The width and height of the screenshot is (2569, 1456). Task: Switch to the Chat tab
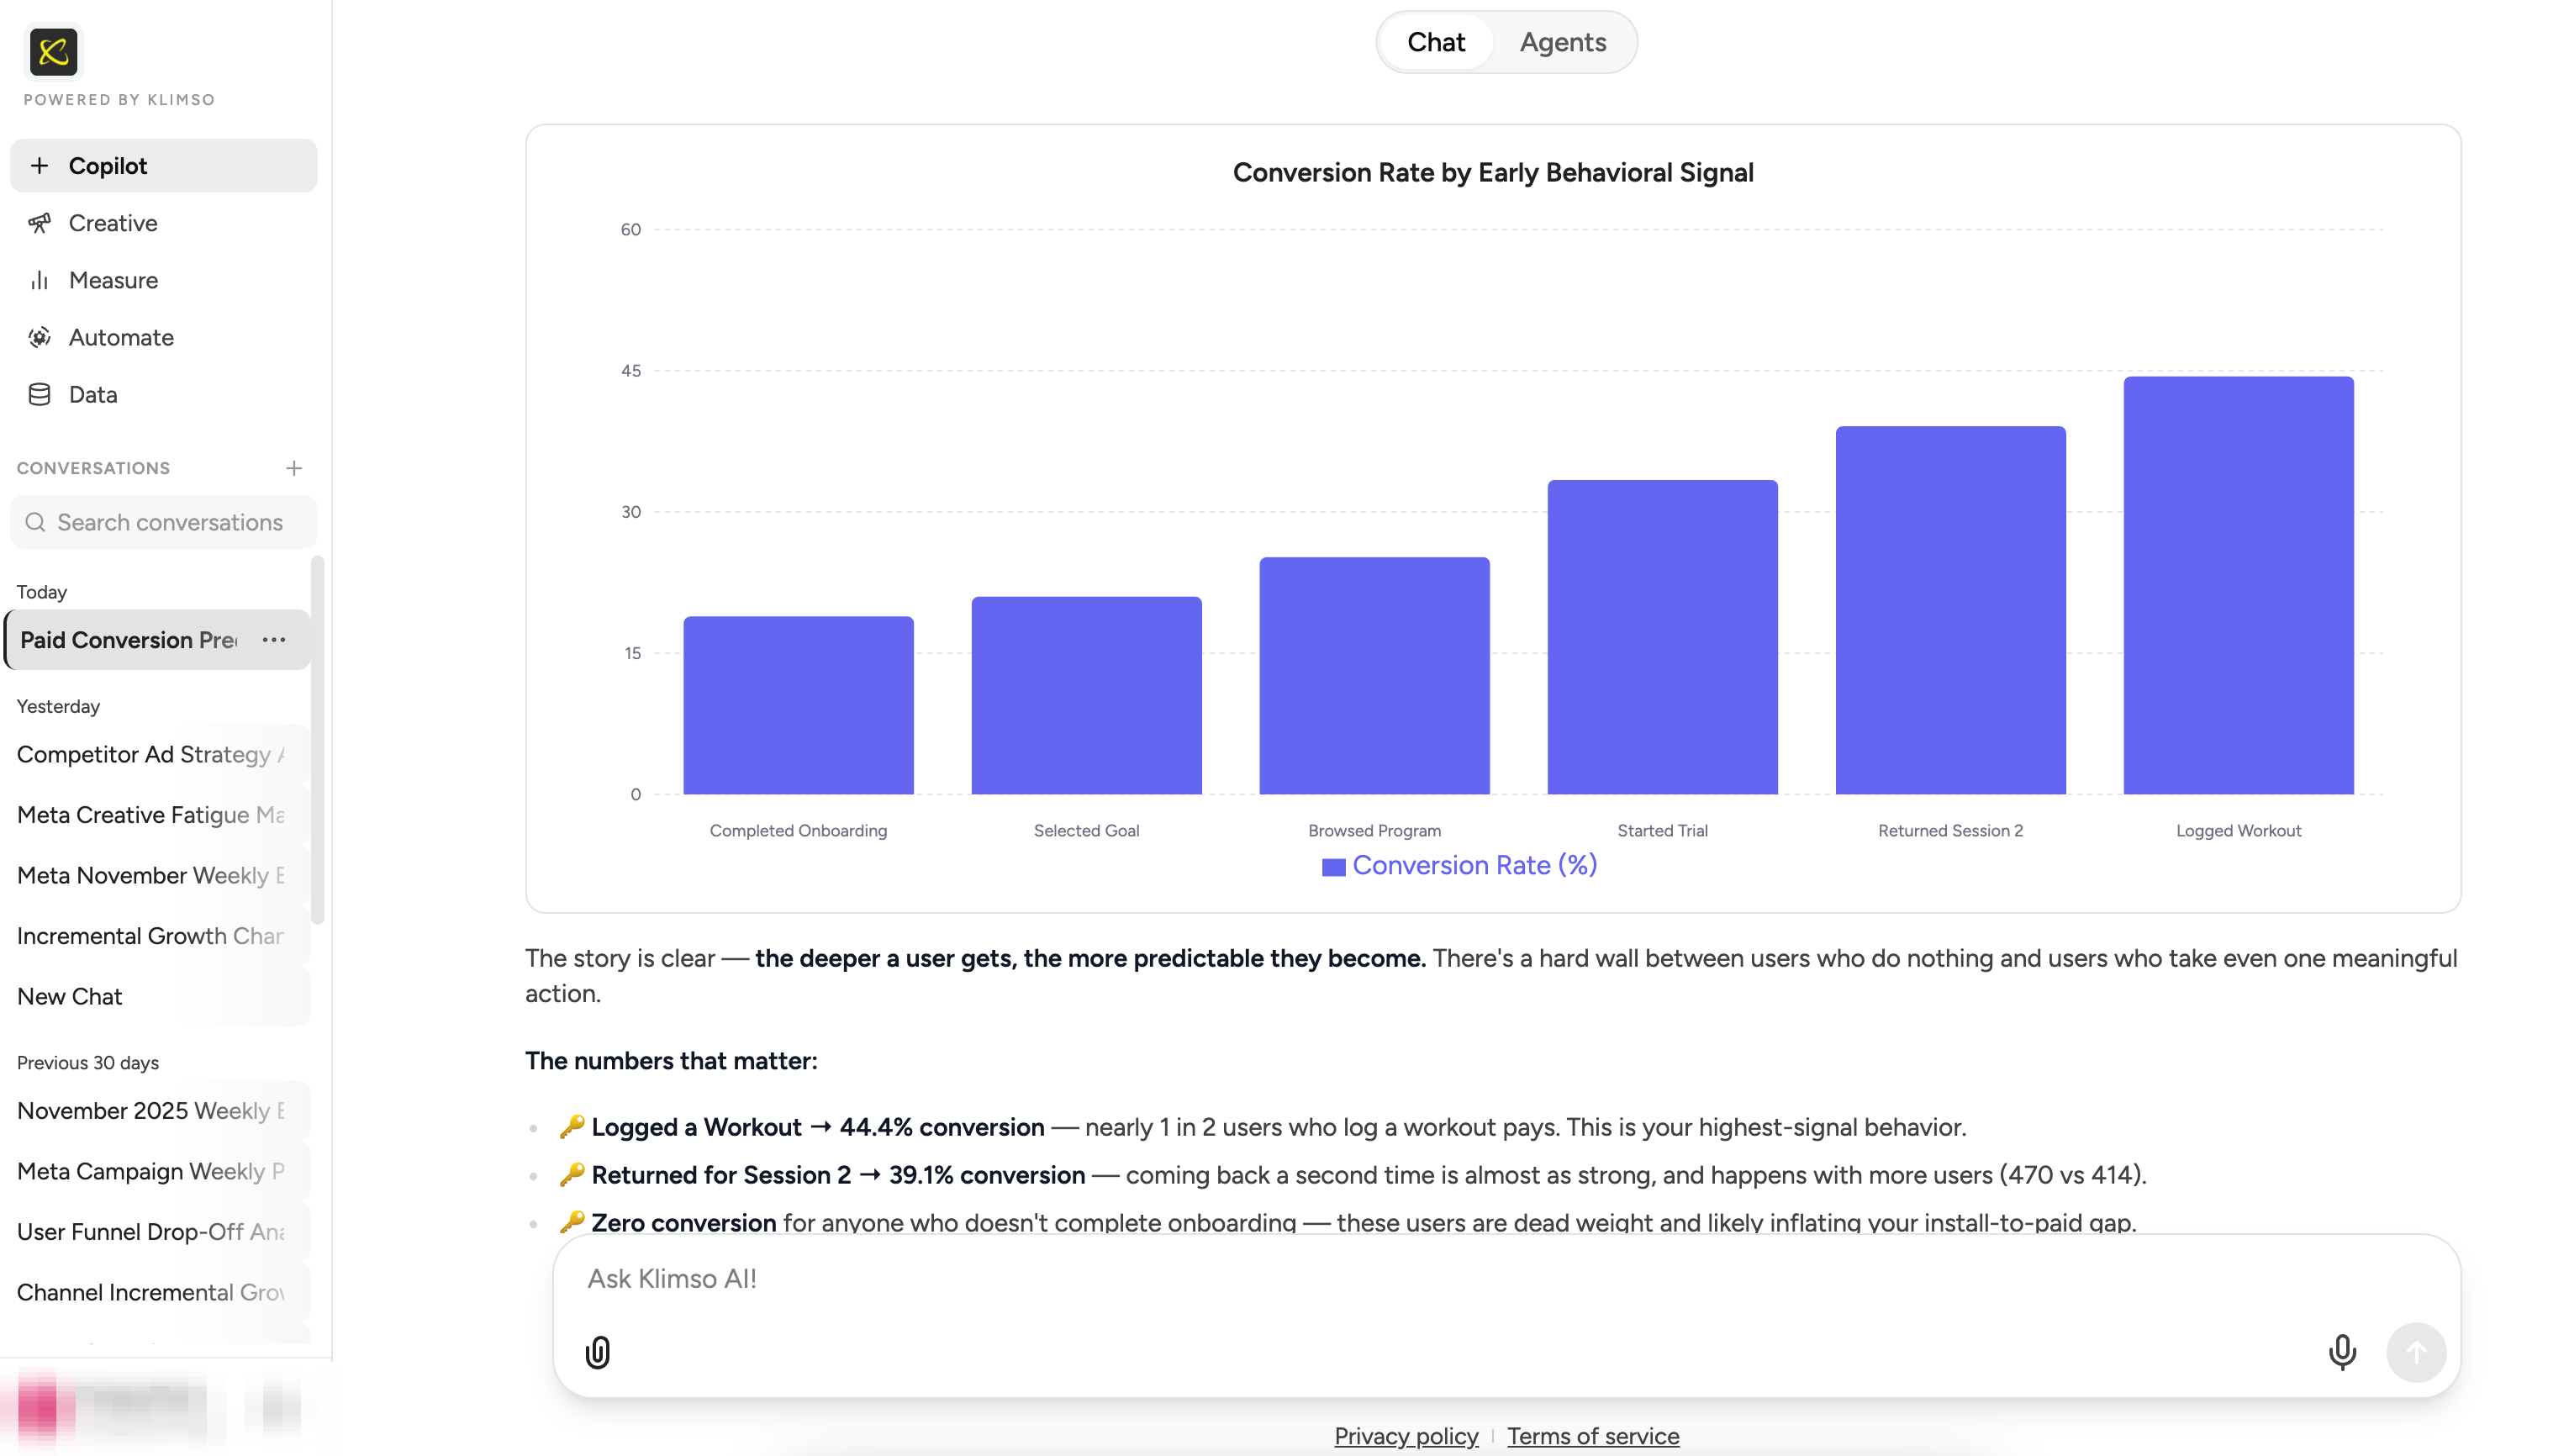[x=1435, y=42]
